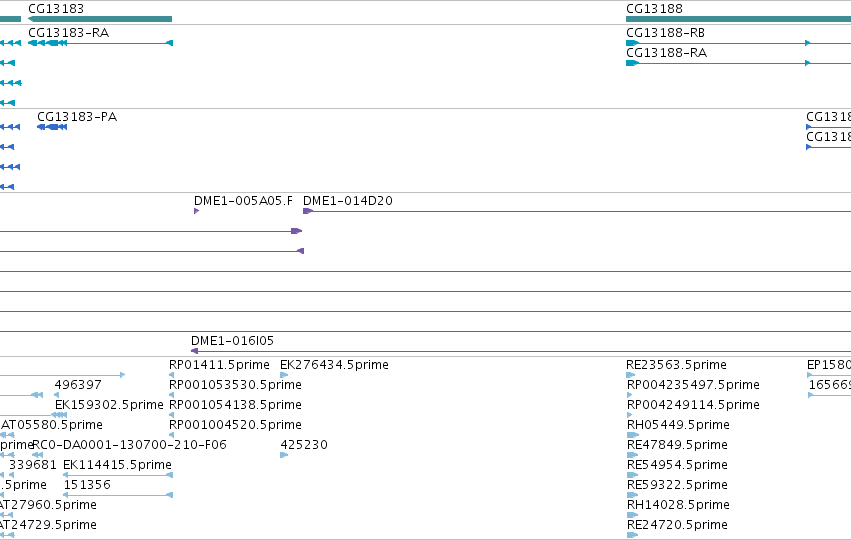This screenshot has width=851, height=540.
Task: Click the 425230 arrow glyph
Action: click(x=284, y=455)
